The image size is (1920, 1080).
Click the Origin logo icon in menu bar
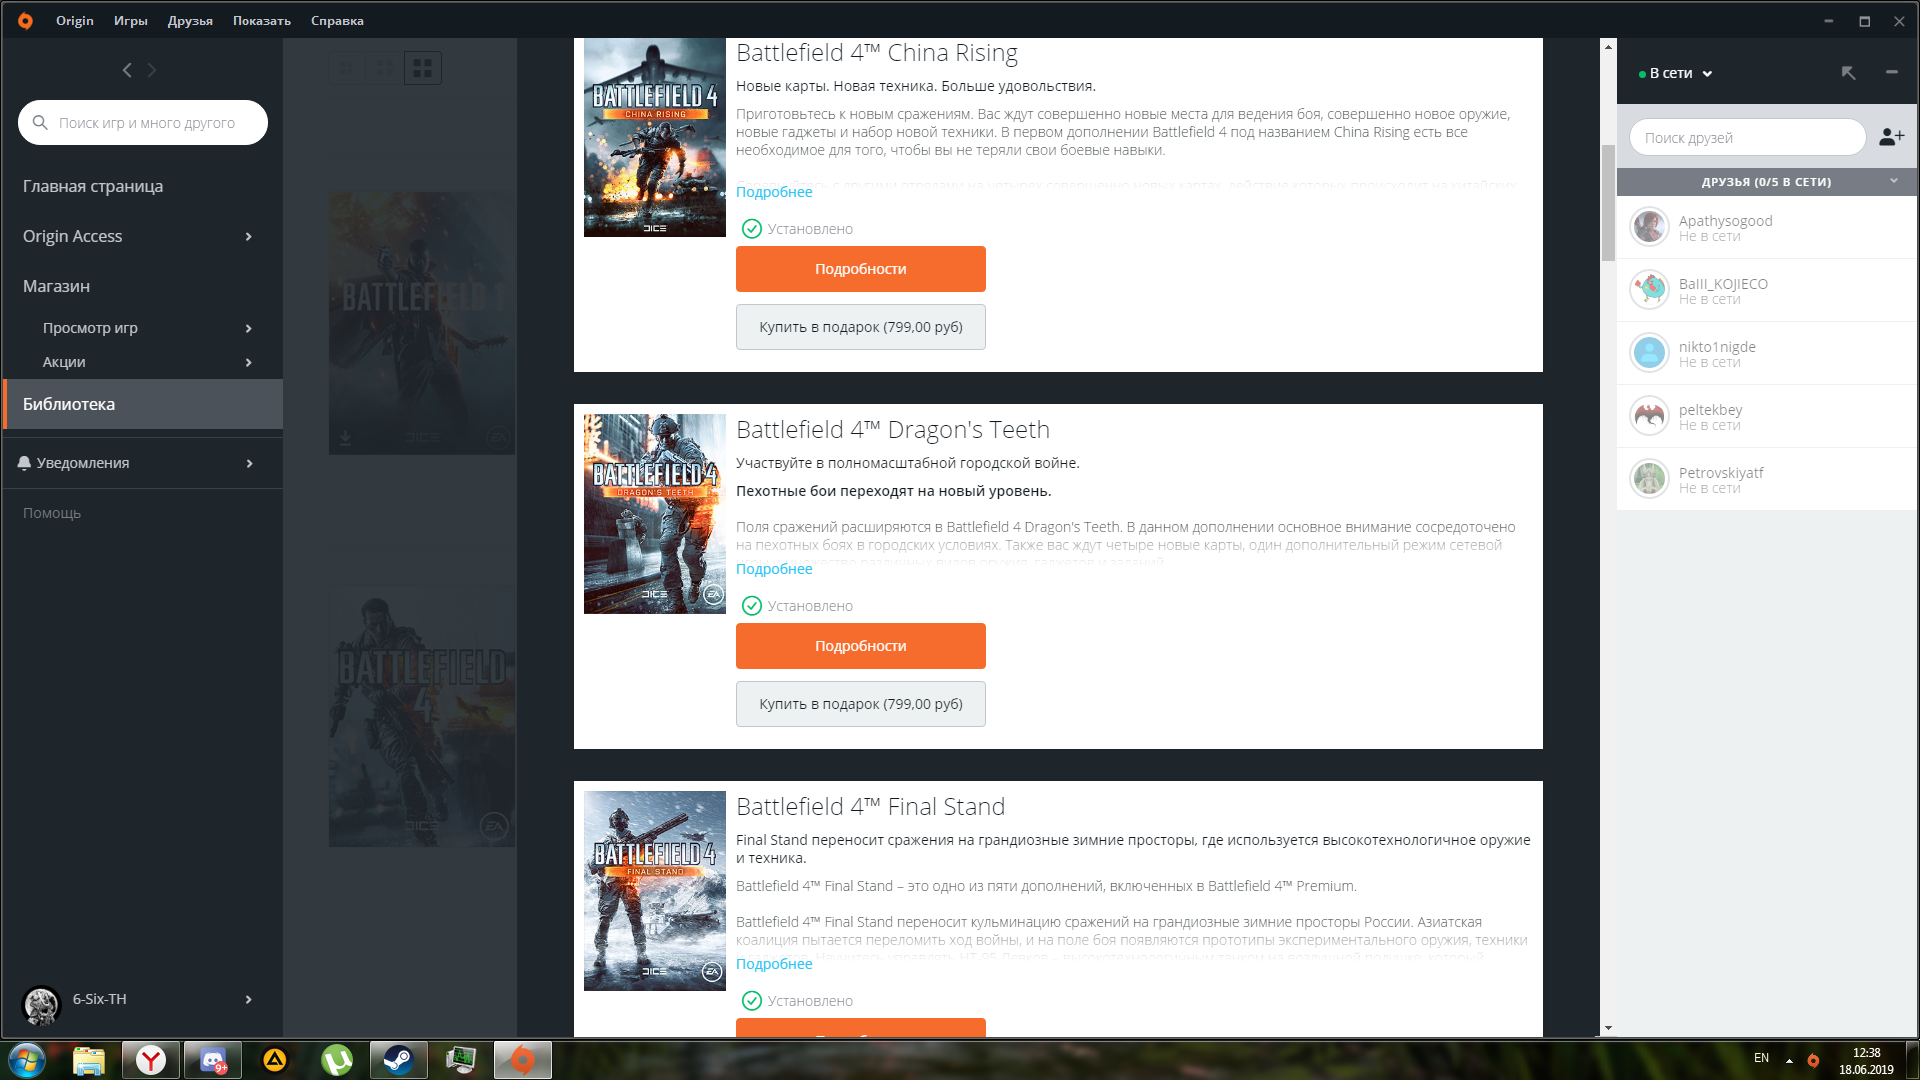pyautogui.click(x=25, y=20)
